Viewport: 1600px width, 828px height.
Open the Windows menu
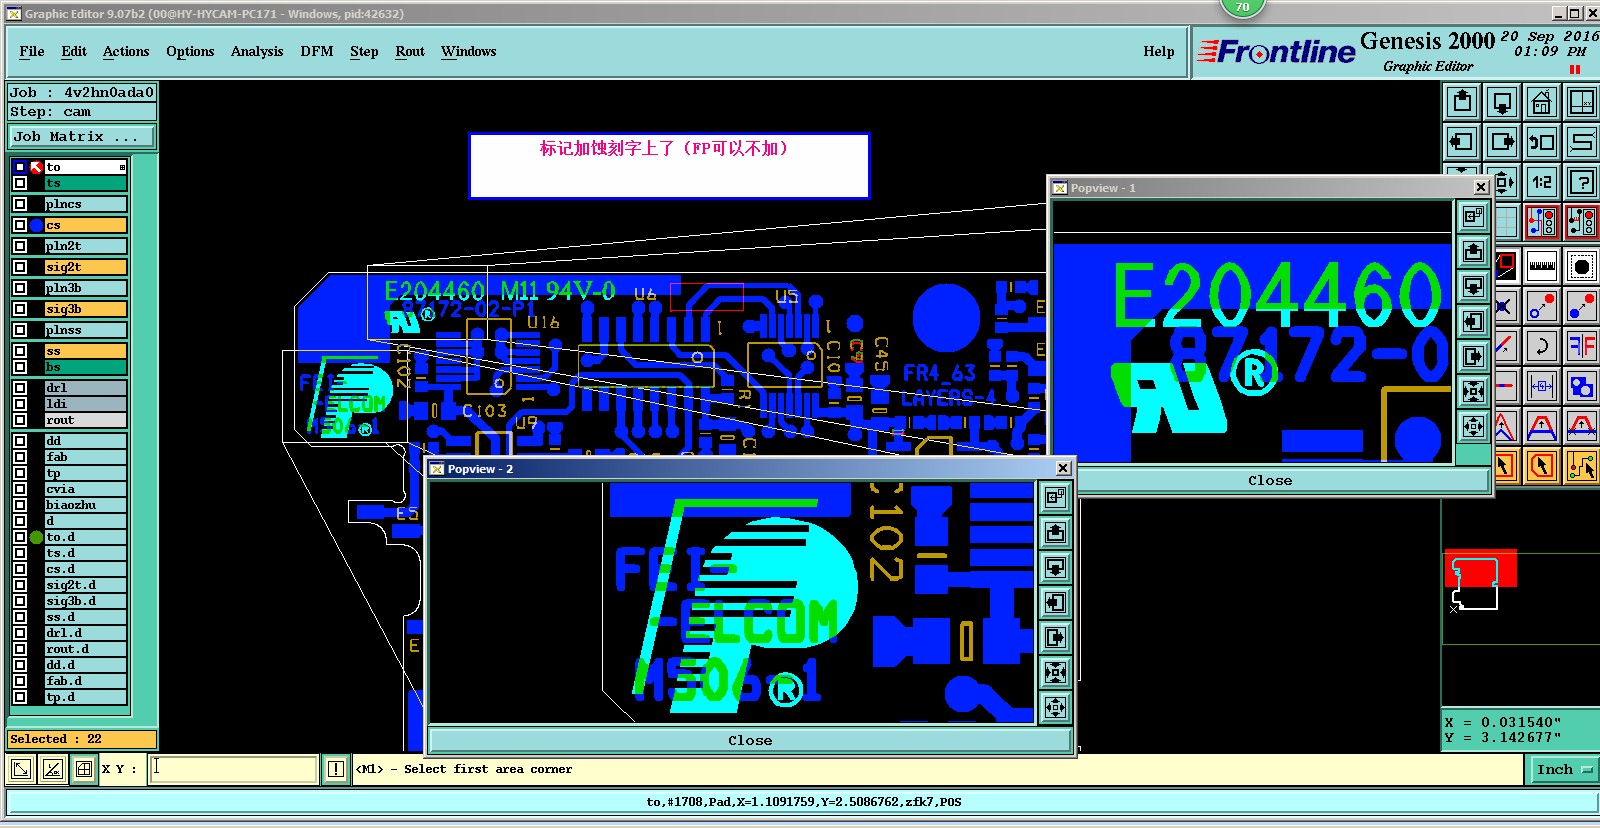[469, 51]
